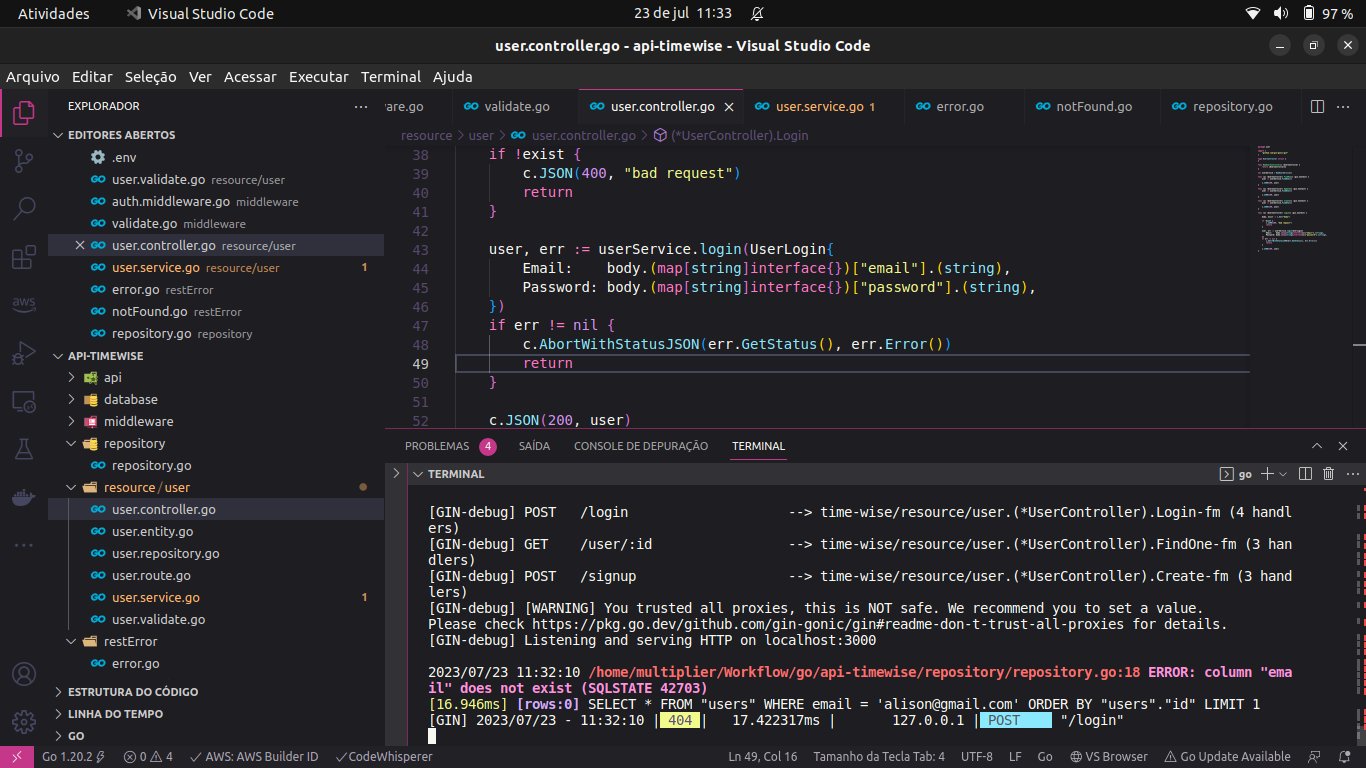Click the (*UserController).Login breadcrumb
Image resolution: width=1366 pixels, height=768 pixels.
(x=730, y=135)
